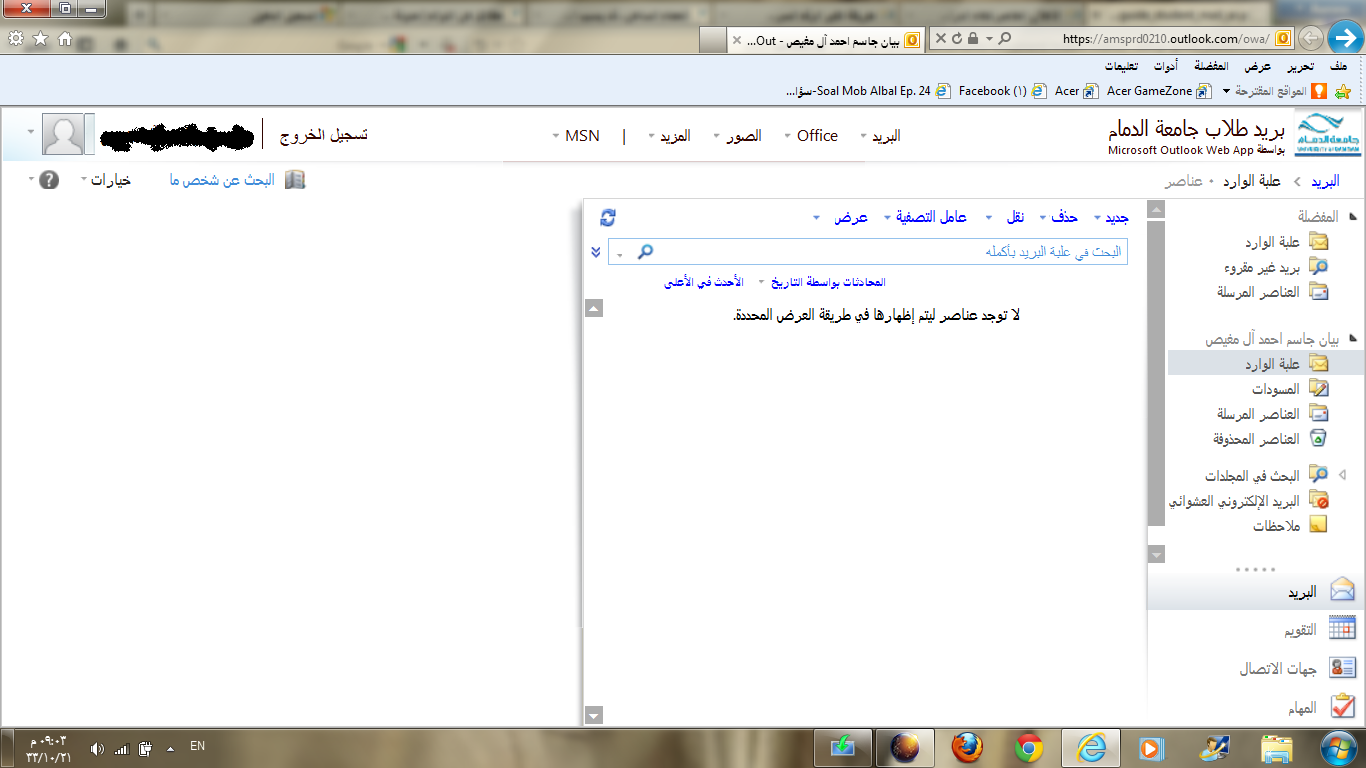Click Find someone (البحث عن شخص ما) link
This screenshot has height=768, width=1366.
click(x=222, y=181)
